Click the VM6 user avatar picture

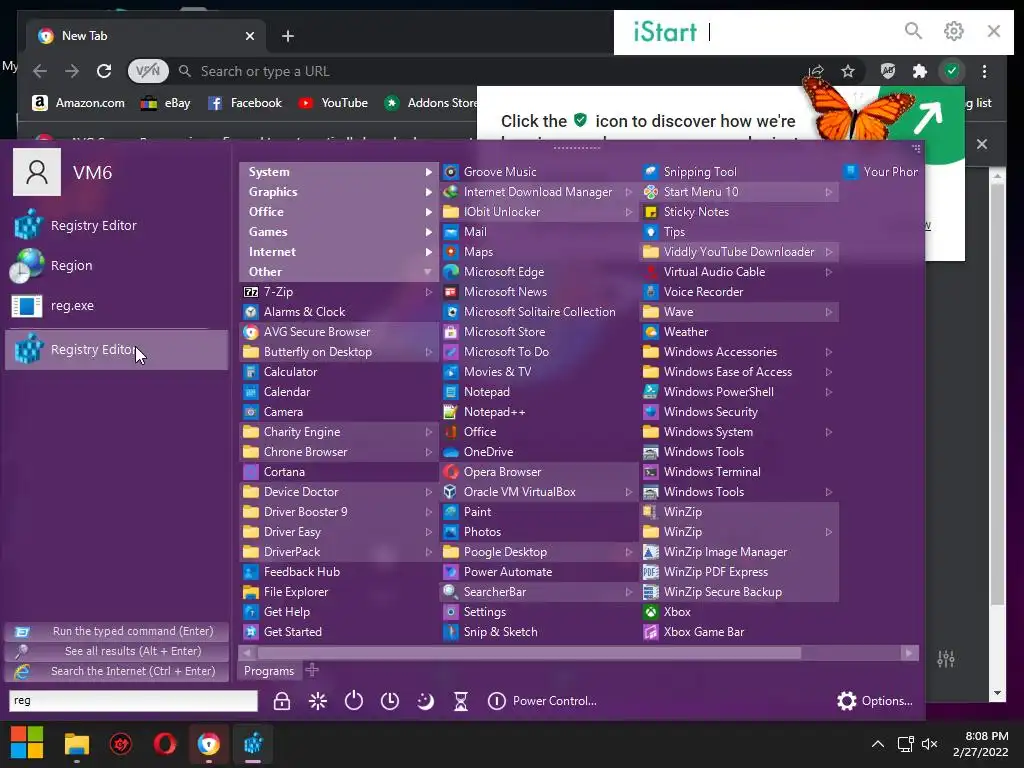click(x=37, y=172)
